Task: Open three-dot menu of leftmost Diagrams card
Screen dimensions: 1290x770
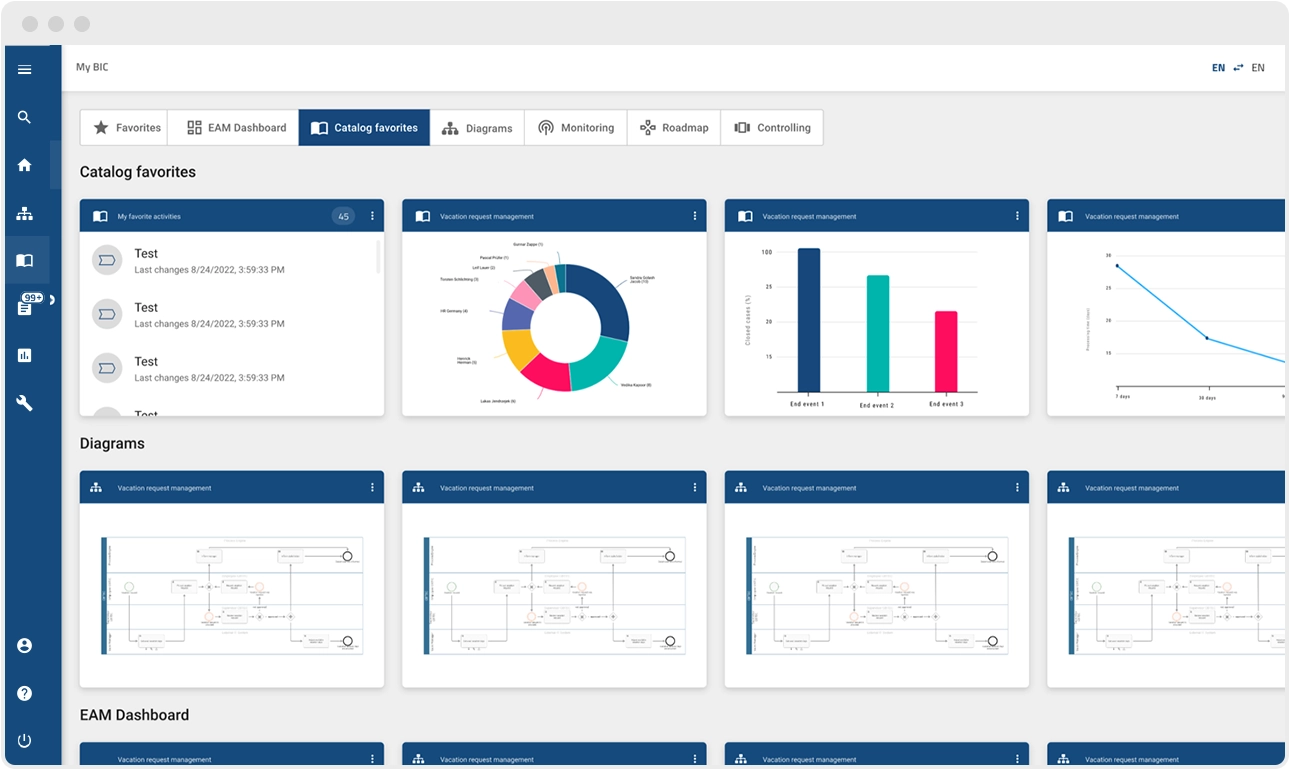Action: [x=373, y=488]
